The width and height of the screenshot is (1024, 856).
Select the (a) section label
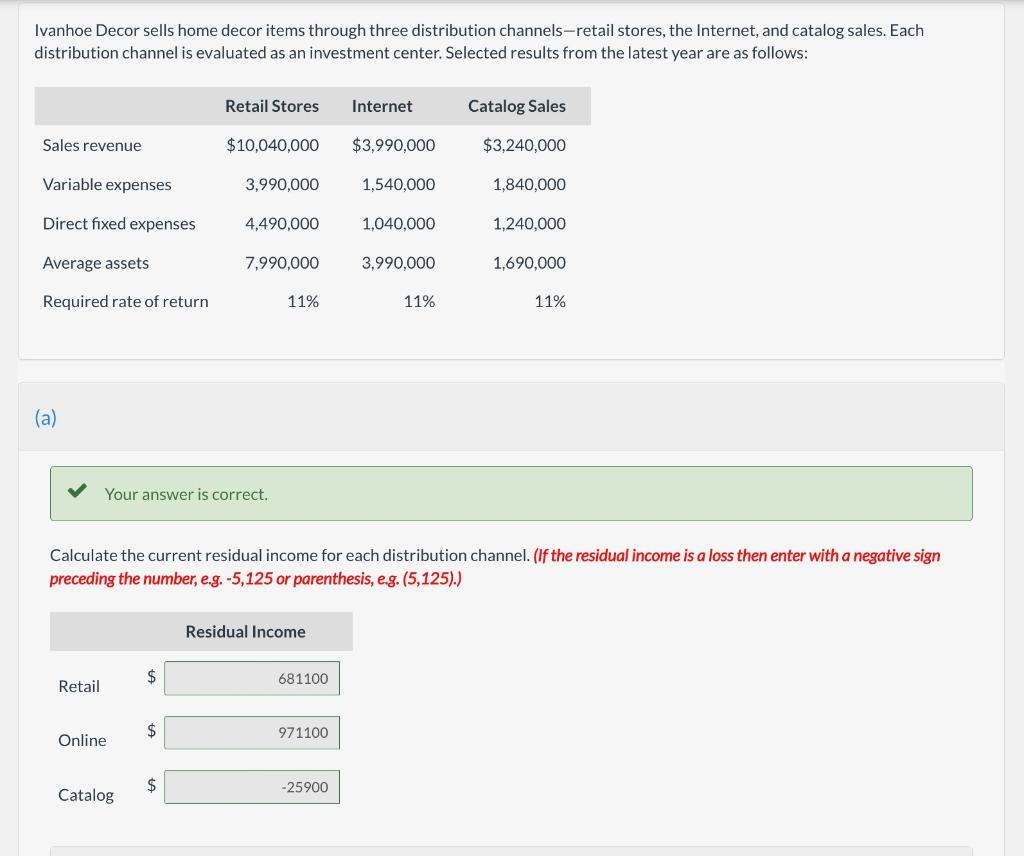pyautogui.click(x=46, y=417)
